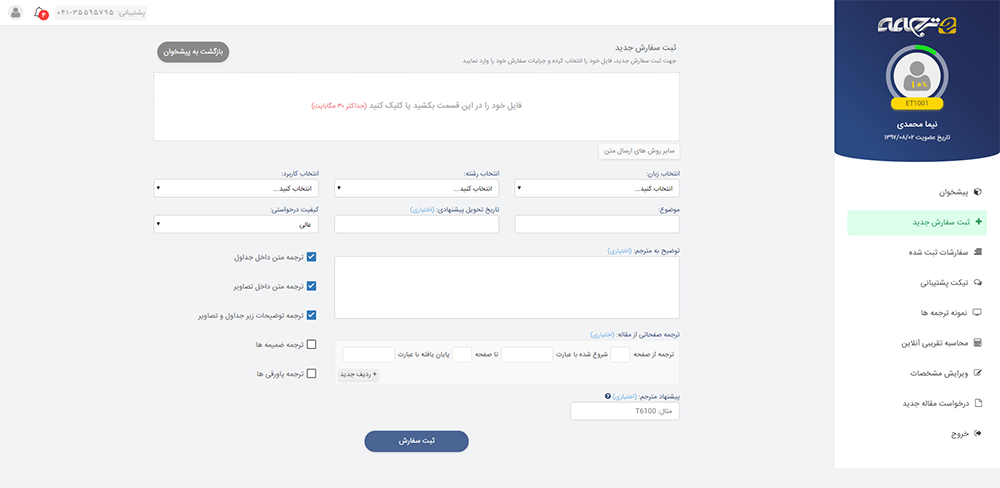
Task: Click the موضوع input field
Action: [x=597, y=224]
